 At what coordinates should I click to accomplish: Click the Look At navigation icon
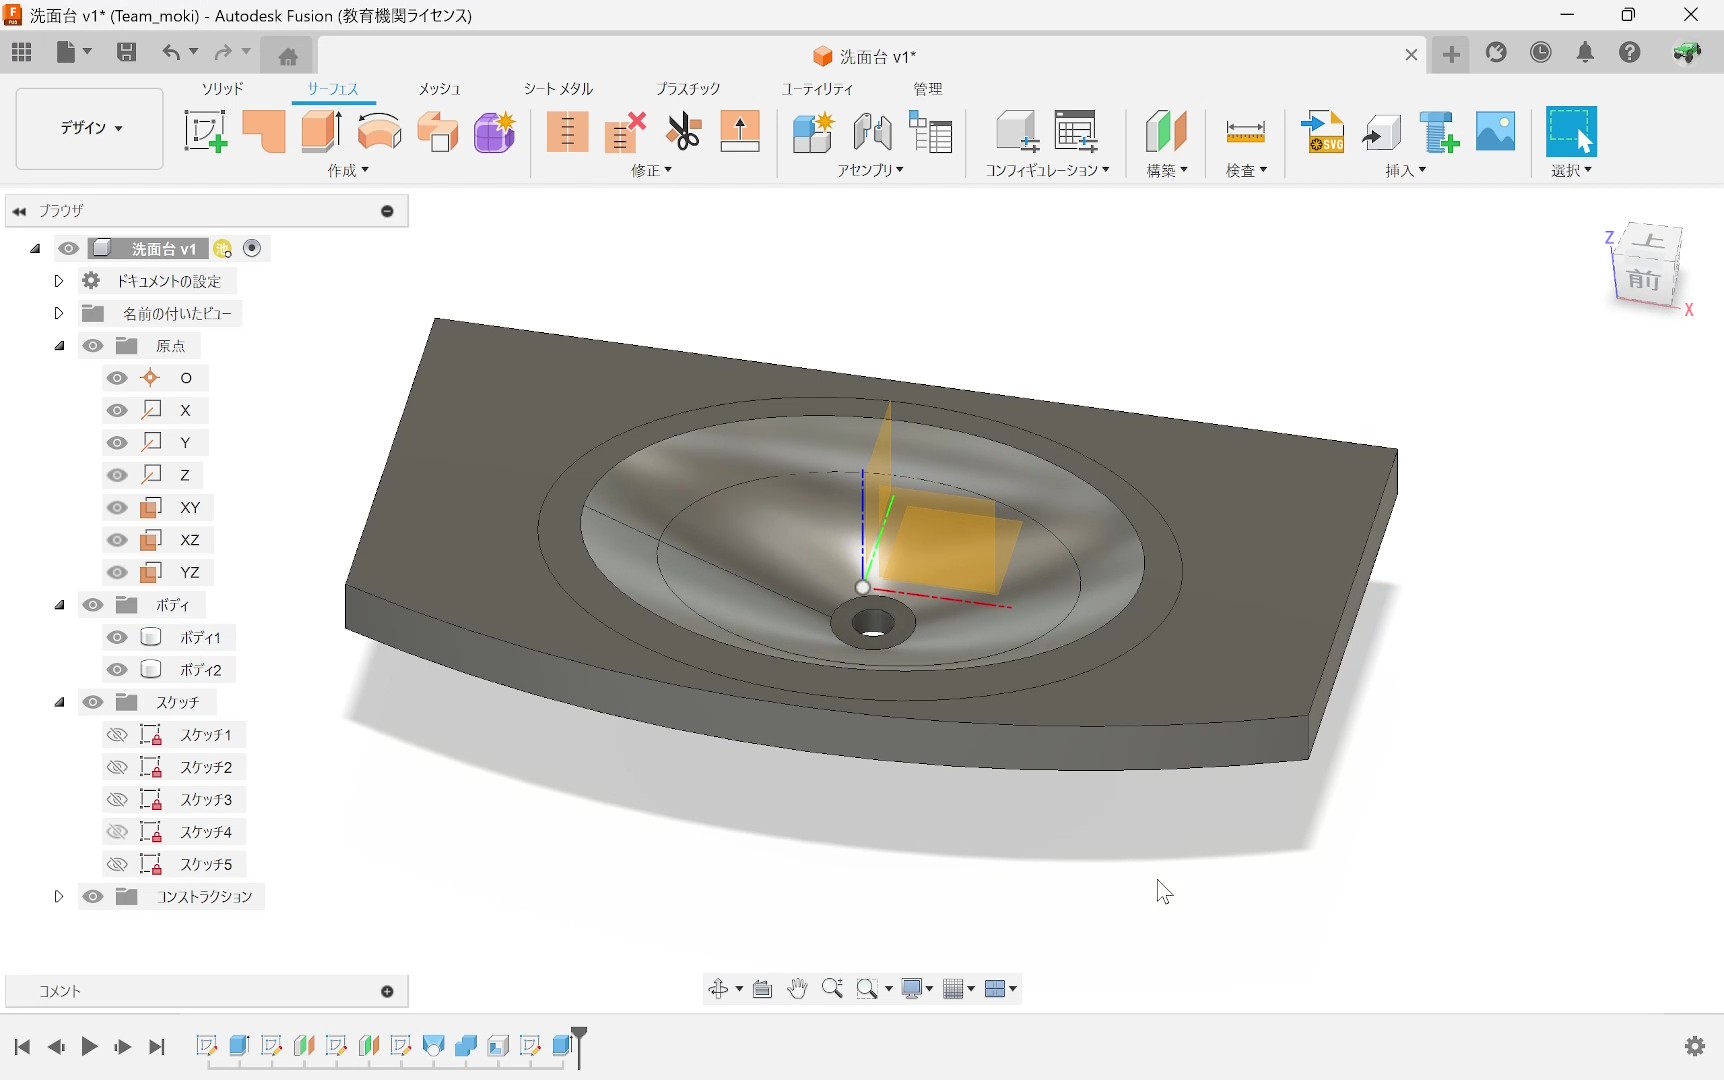pyautogui.click(x=763, y=989)
